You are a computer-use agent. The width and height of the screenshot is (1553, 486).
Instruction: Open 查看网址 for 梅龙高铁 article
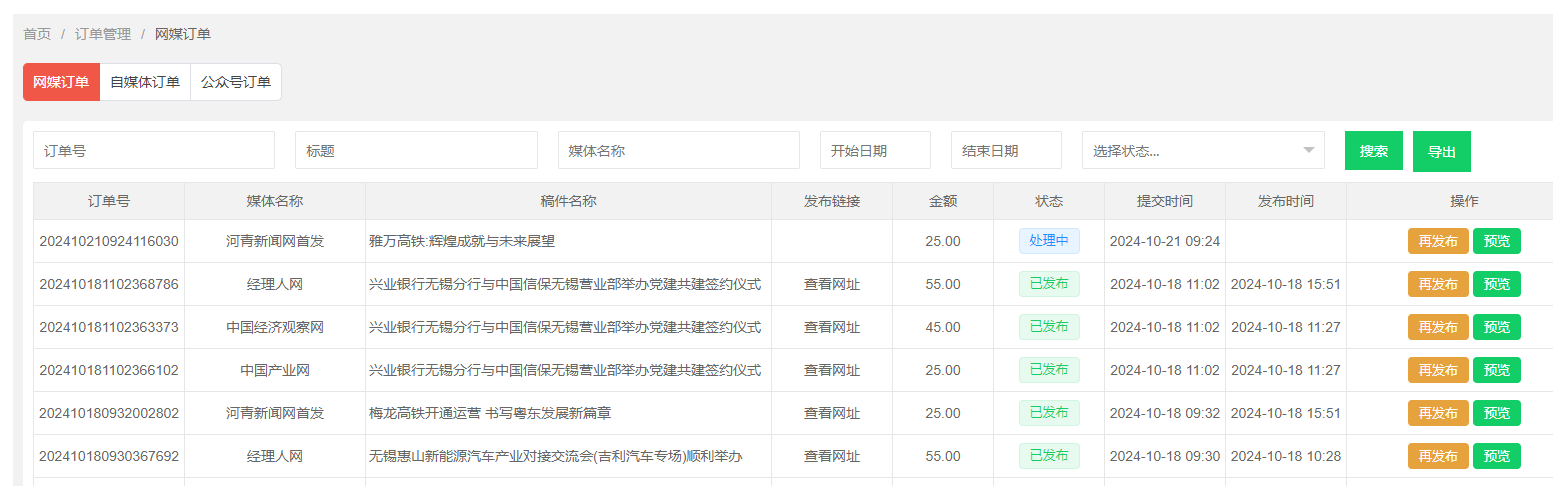pyautogui.click(x=831, y=414)
